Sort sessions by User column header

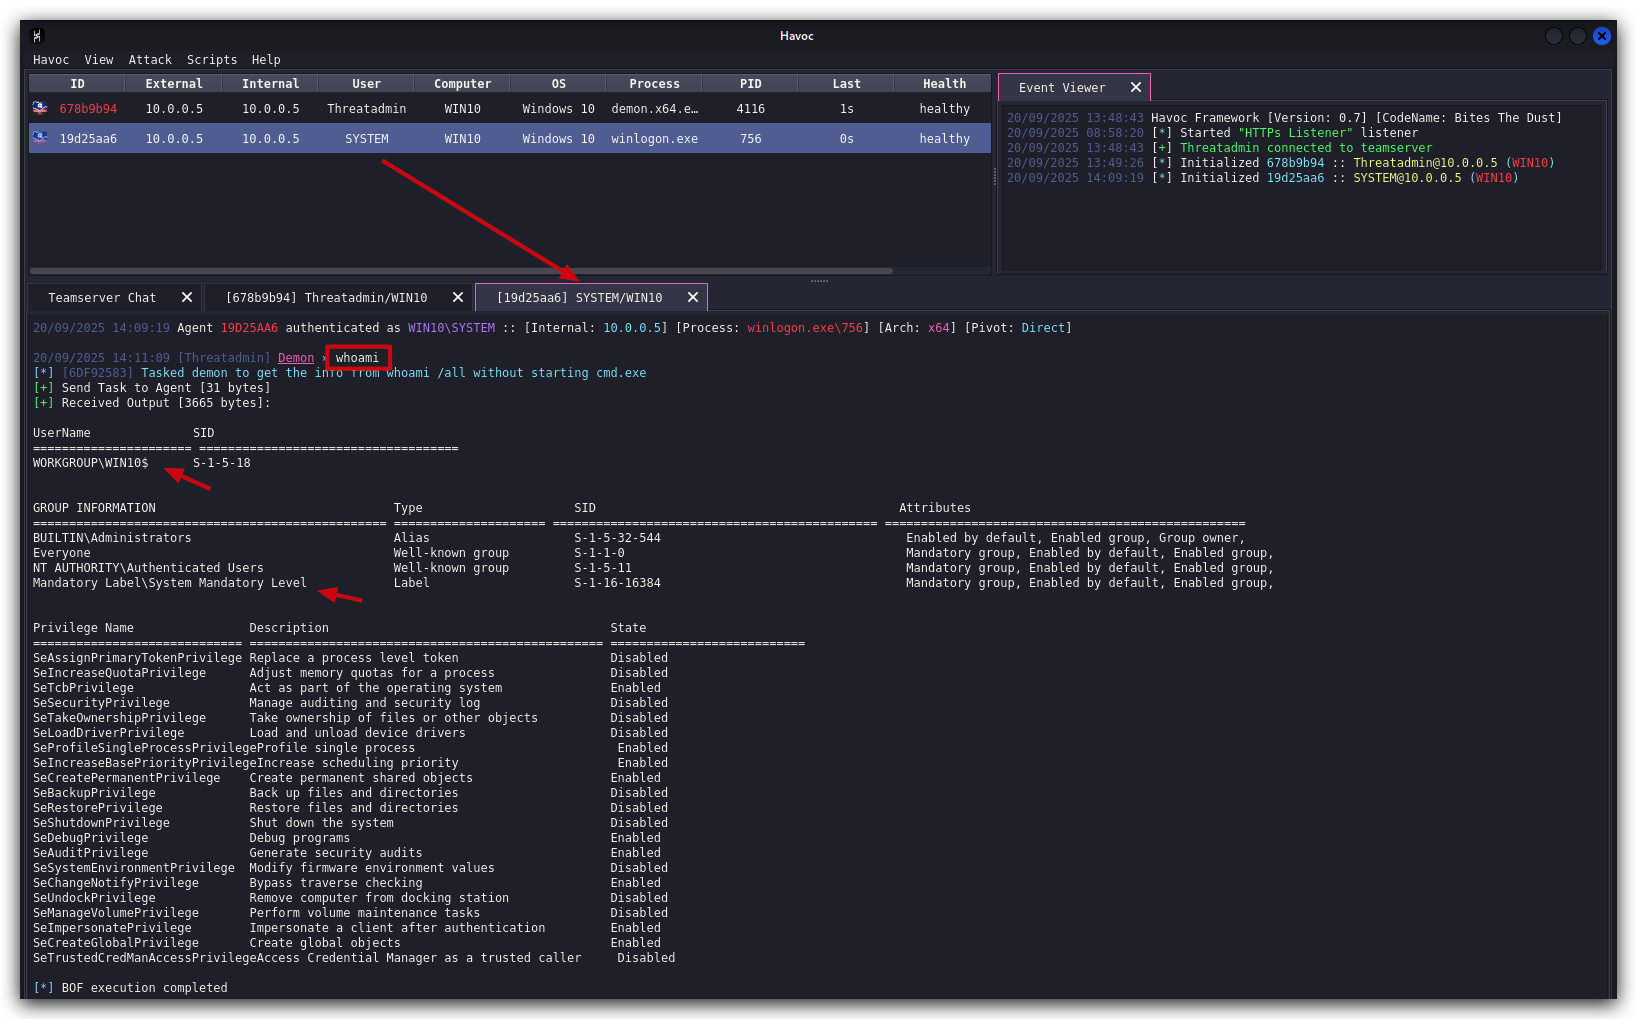(367, 84)
